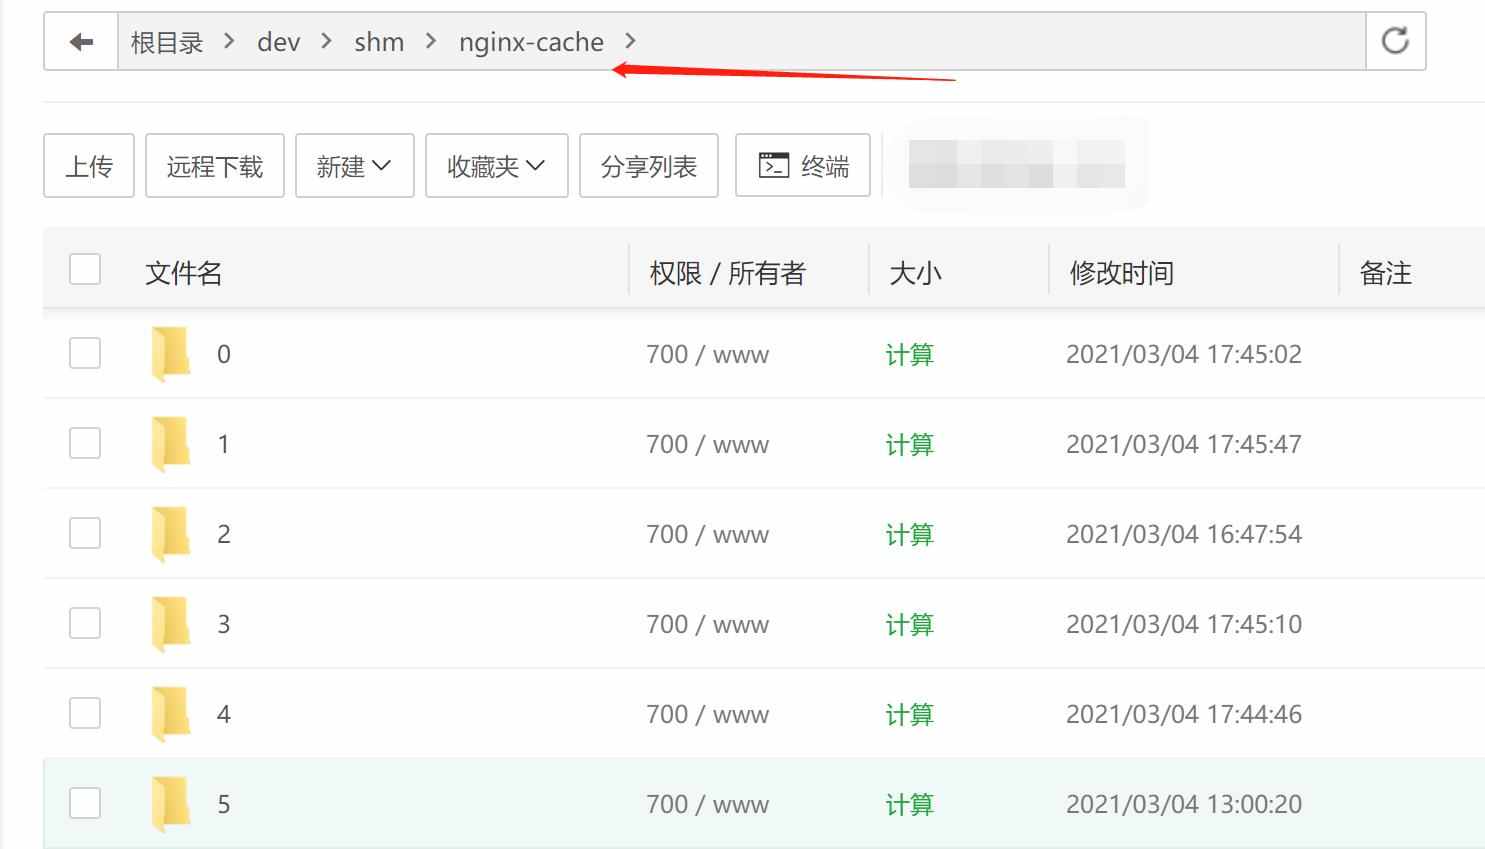Viewport: 1485px width, 849px height.
Task: Calculate size 计算 for folder 5
Action: pos(910,804)
